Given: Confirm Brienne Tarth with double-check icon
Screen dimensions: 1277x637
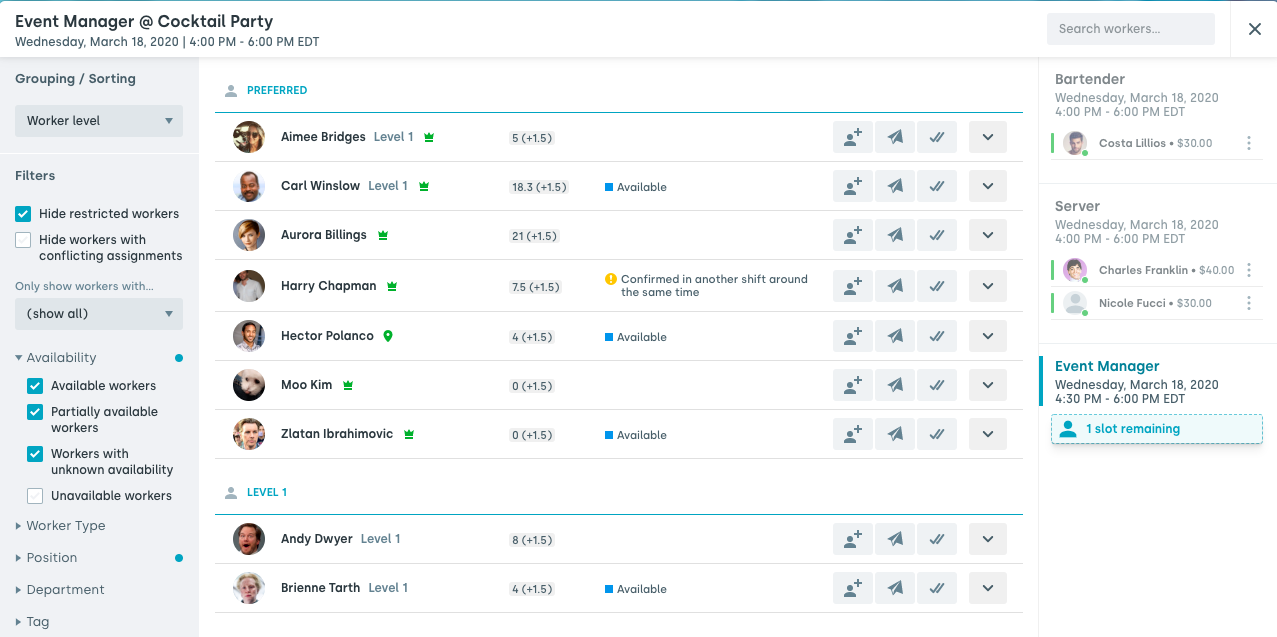Looking at the screenshot, I should click(x=937, y=588).
